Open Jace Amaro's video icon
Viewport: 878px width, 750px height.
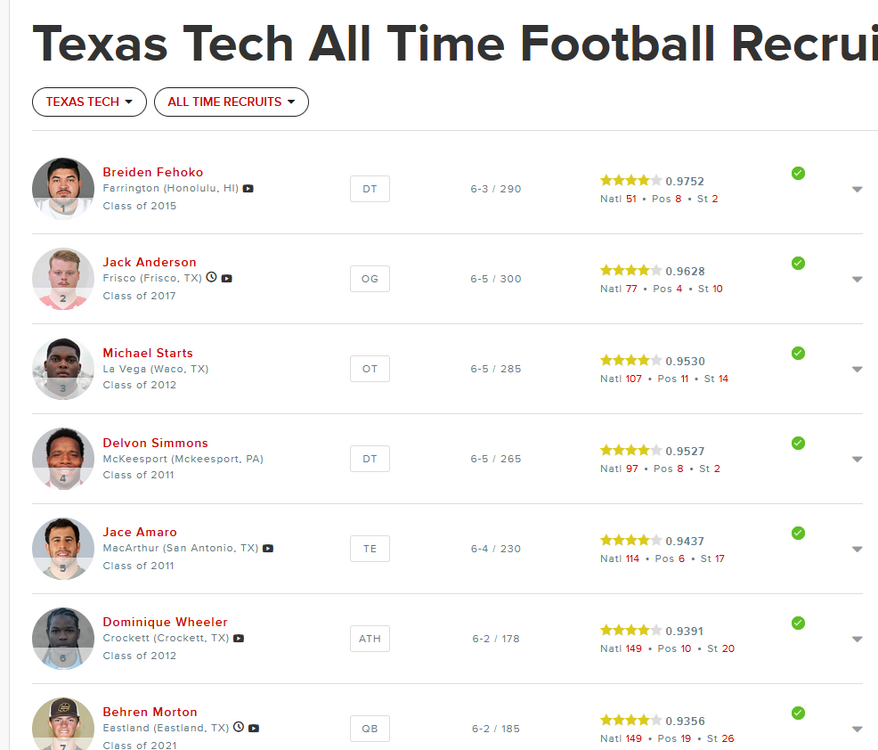(x=268, y=548)
